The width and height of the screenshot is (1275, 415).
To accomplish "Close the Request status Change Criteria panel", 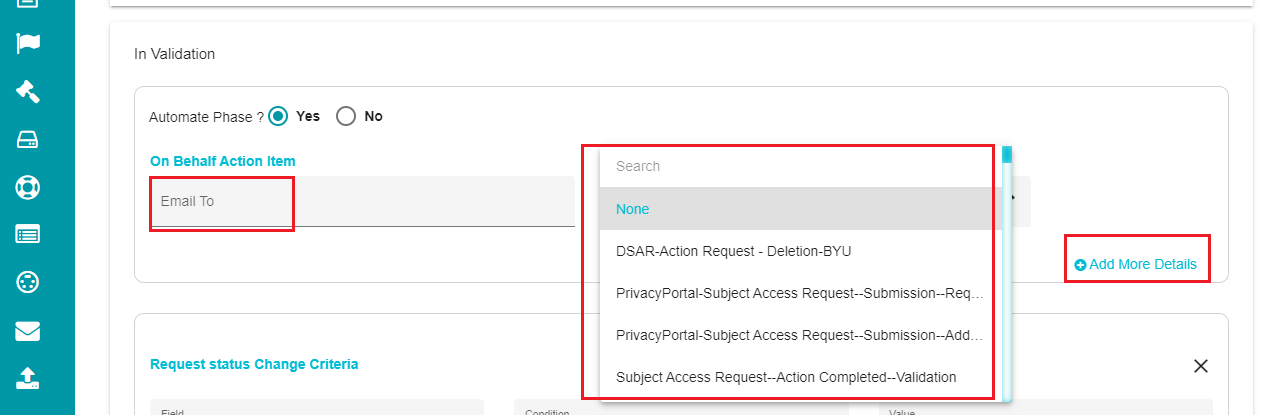I will tap(1201, 366).
